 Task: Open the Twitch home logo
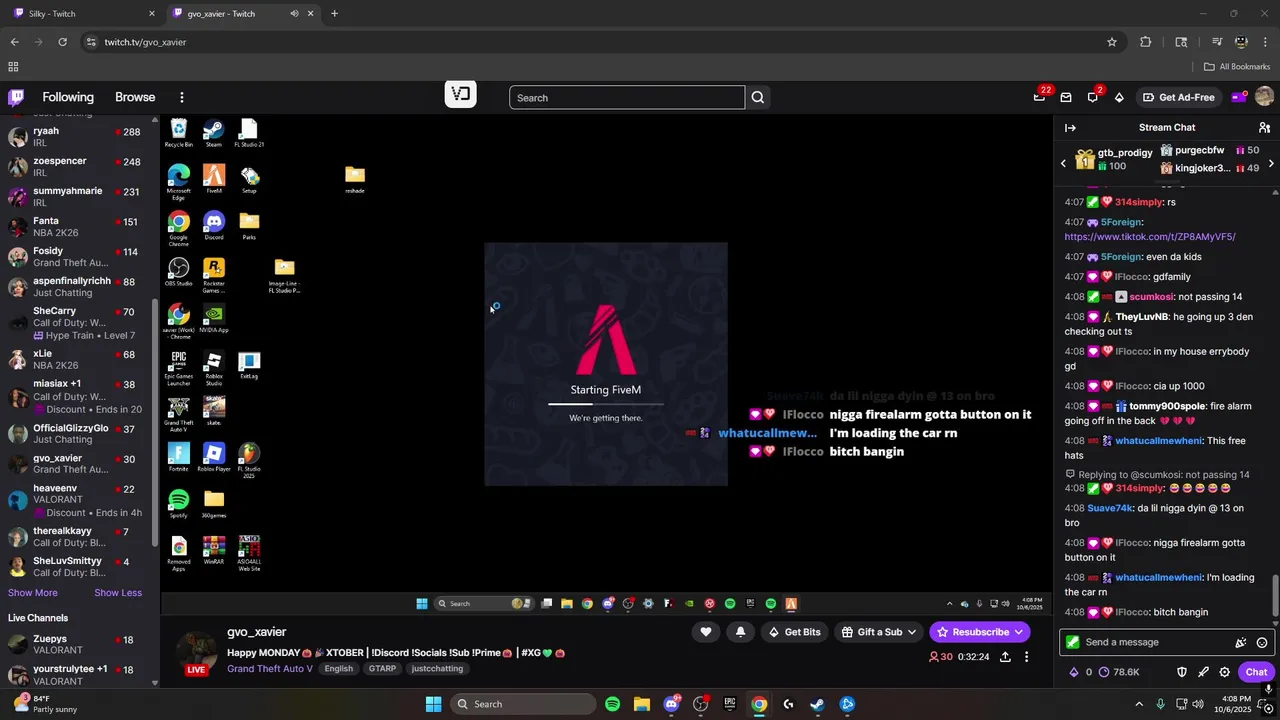point(16,97)
